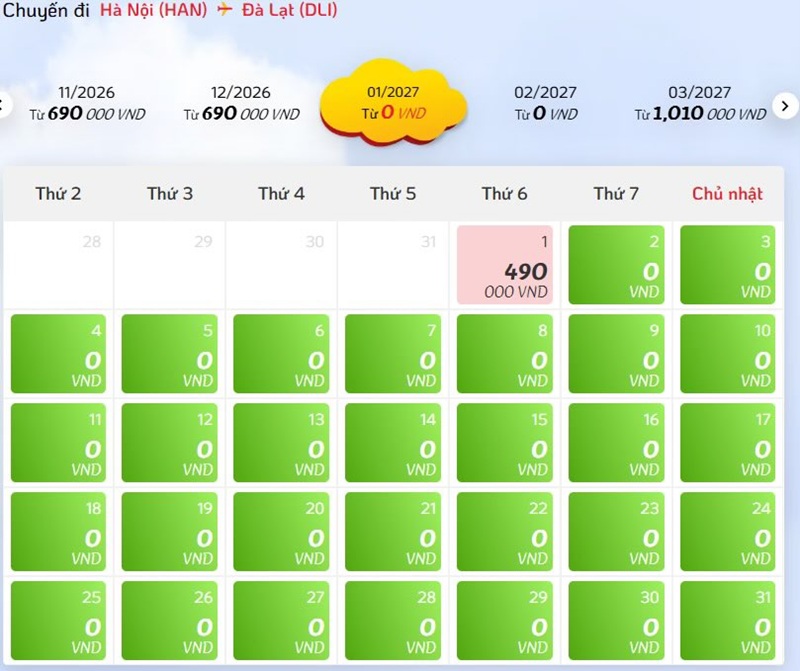The height and width of the screenshot is (671, 800).
Task: Switch to month 12/2026
Action: (241, 103)
